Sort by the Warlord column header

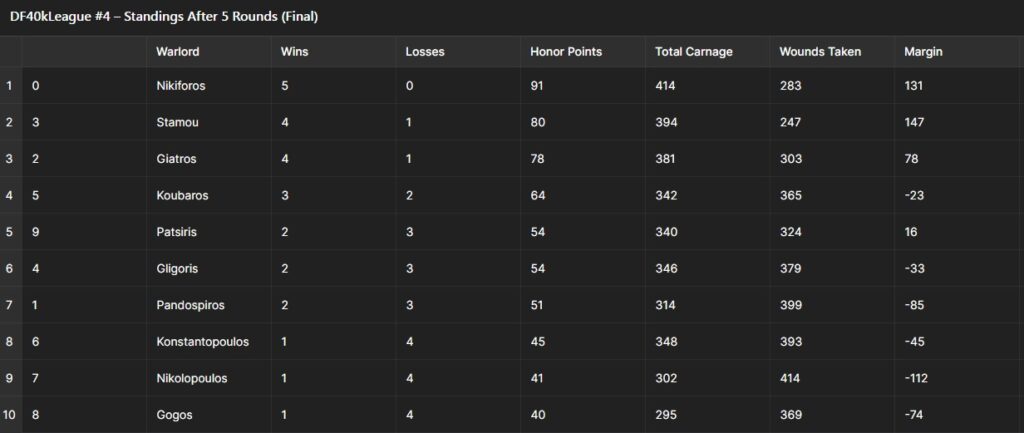point(178,52)
